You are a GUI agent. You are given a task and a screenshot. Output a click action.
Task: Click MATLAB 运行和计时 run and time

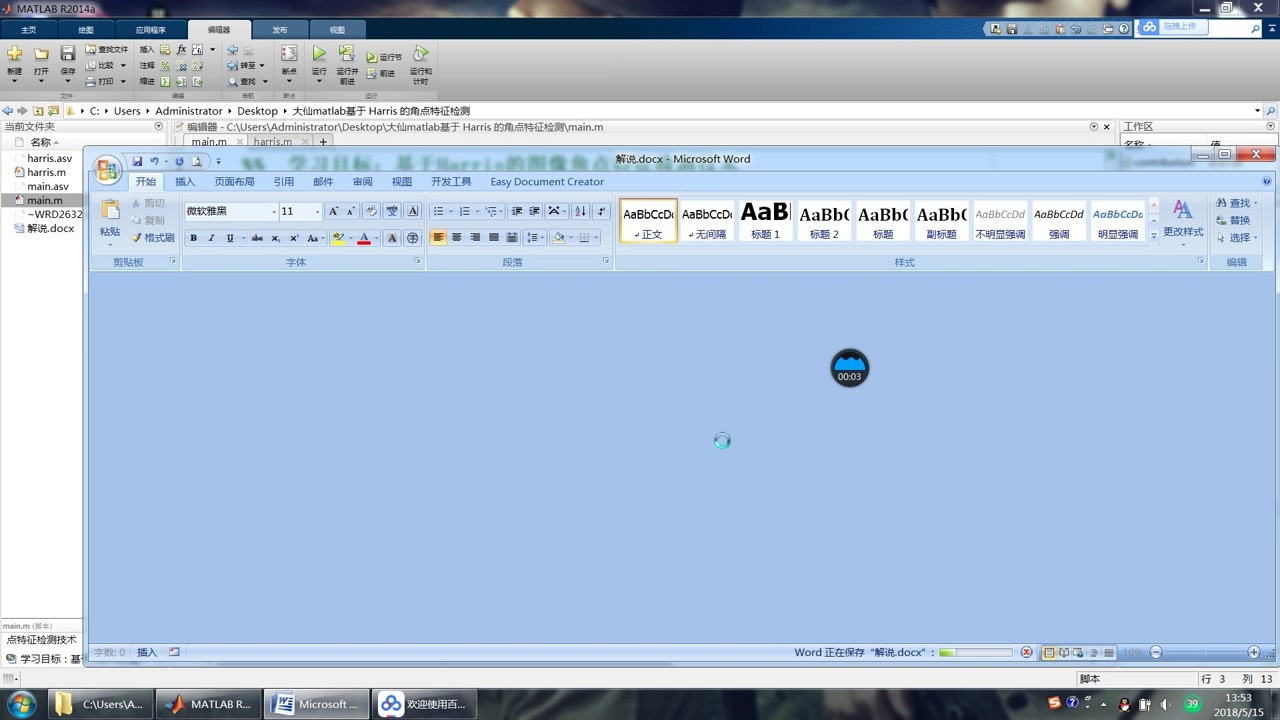pos(421,64)
